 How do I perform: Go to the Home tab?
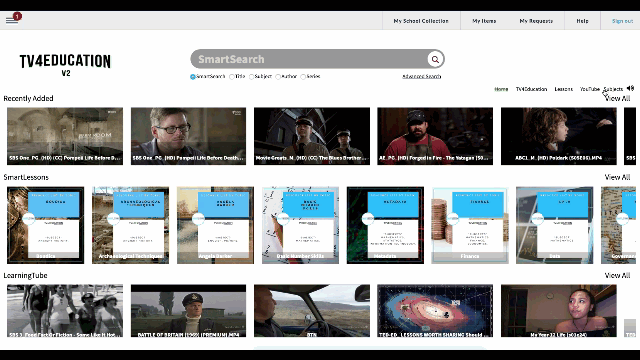pyautogui.click(x=501, y=89)
